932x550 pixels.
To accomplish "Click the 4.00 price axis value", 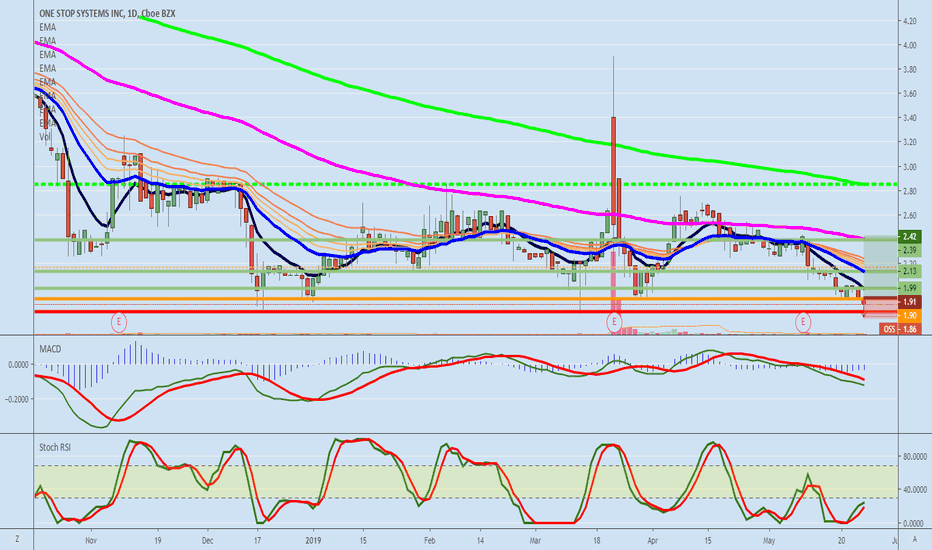I will (909, 45).
